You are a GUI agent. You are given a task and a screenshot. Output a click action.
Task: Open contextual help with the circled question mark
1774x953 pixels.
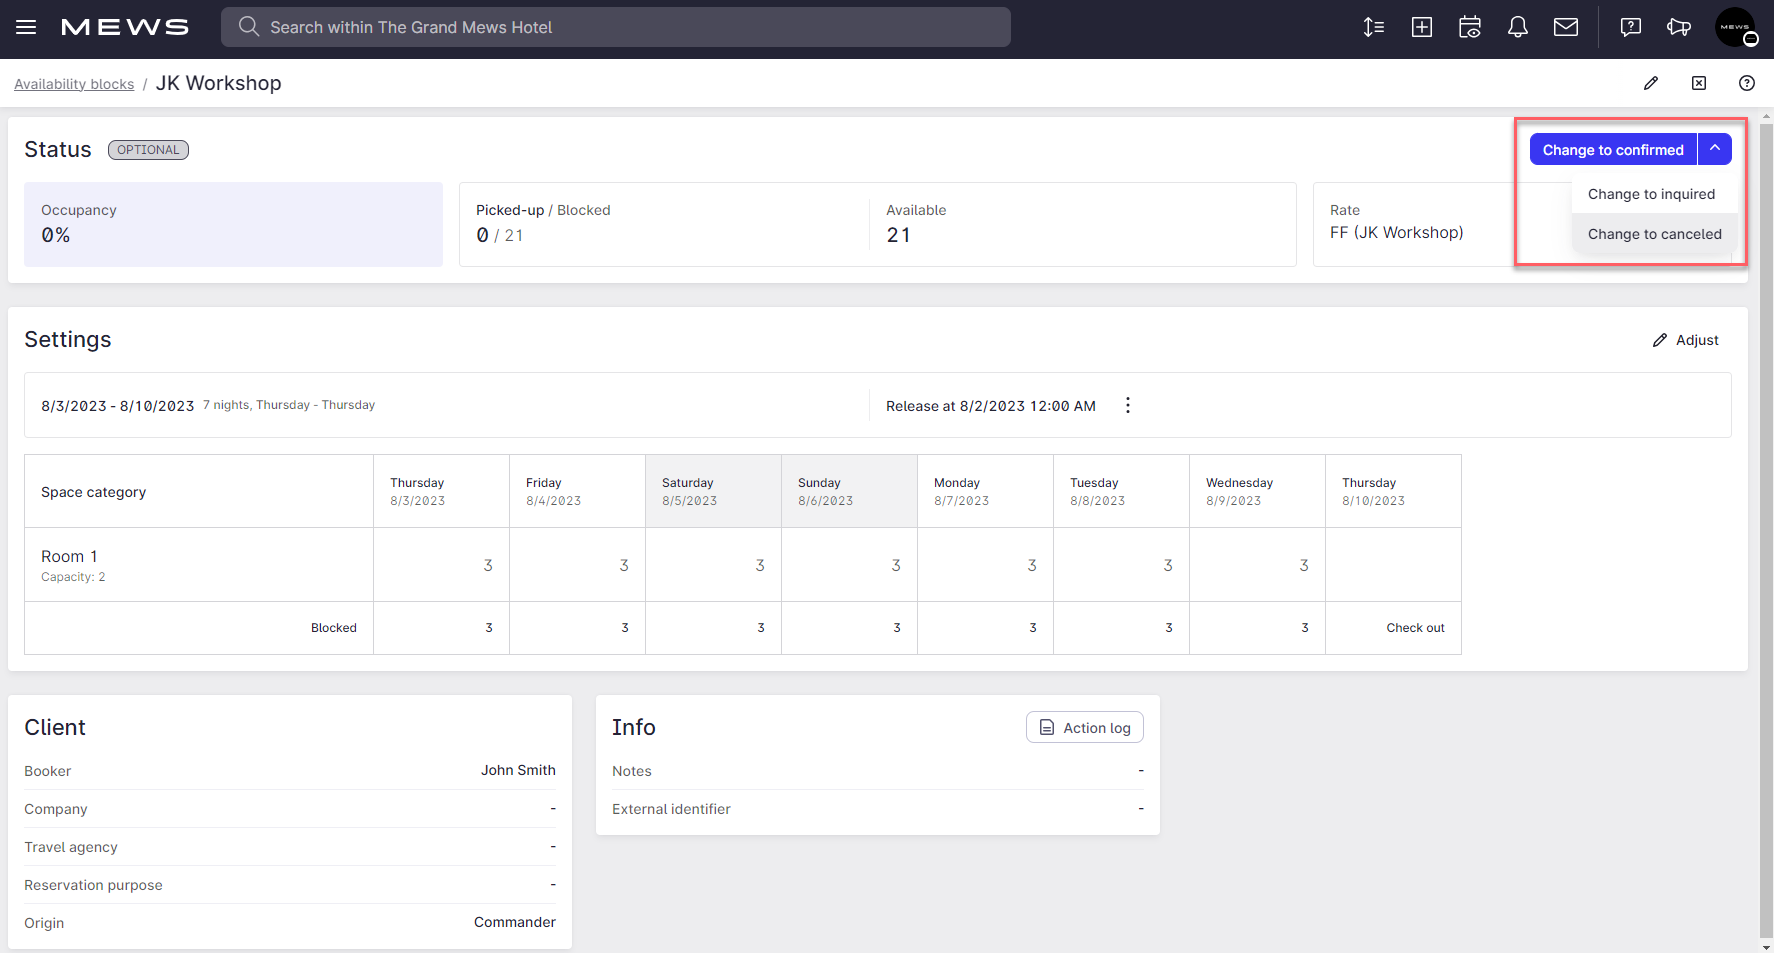click(1747, 83)
